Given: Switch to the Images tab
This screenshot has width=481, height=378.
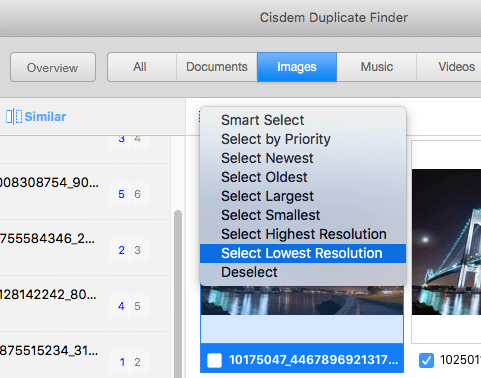Looking at the screenshot, I should point(297,67).
